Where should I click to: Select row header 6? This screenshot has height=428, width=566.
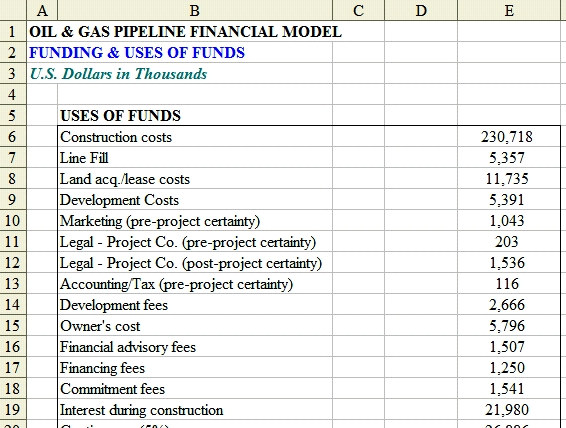pyautogui.click(x=13, y=136)
